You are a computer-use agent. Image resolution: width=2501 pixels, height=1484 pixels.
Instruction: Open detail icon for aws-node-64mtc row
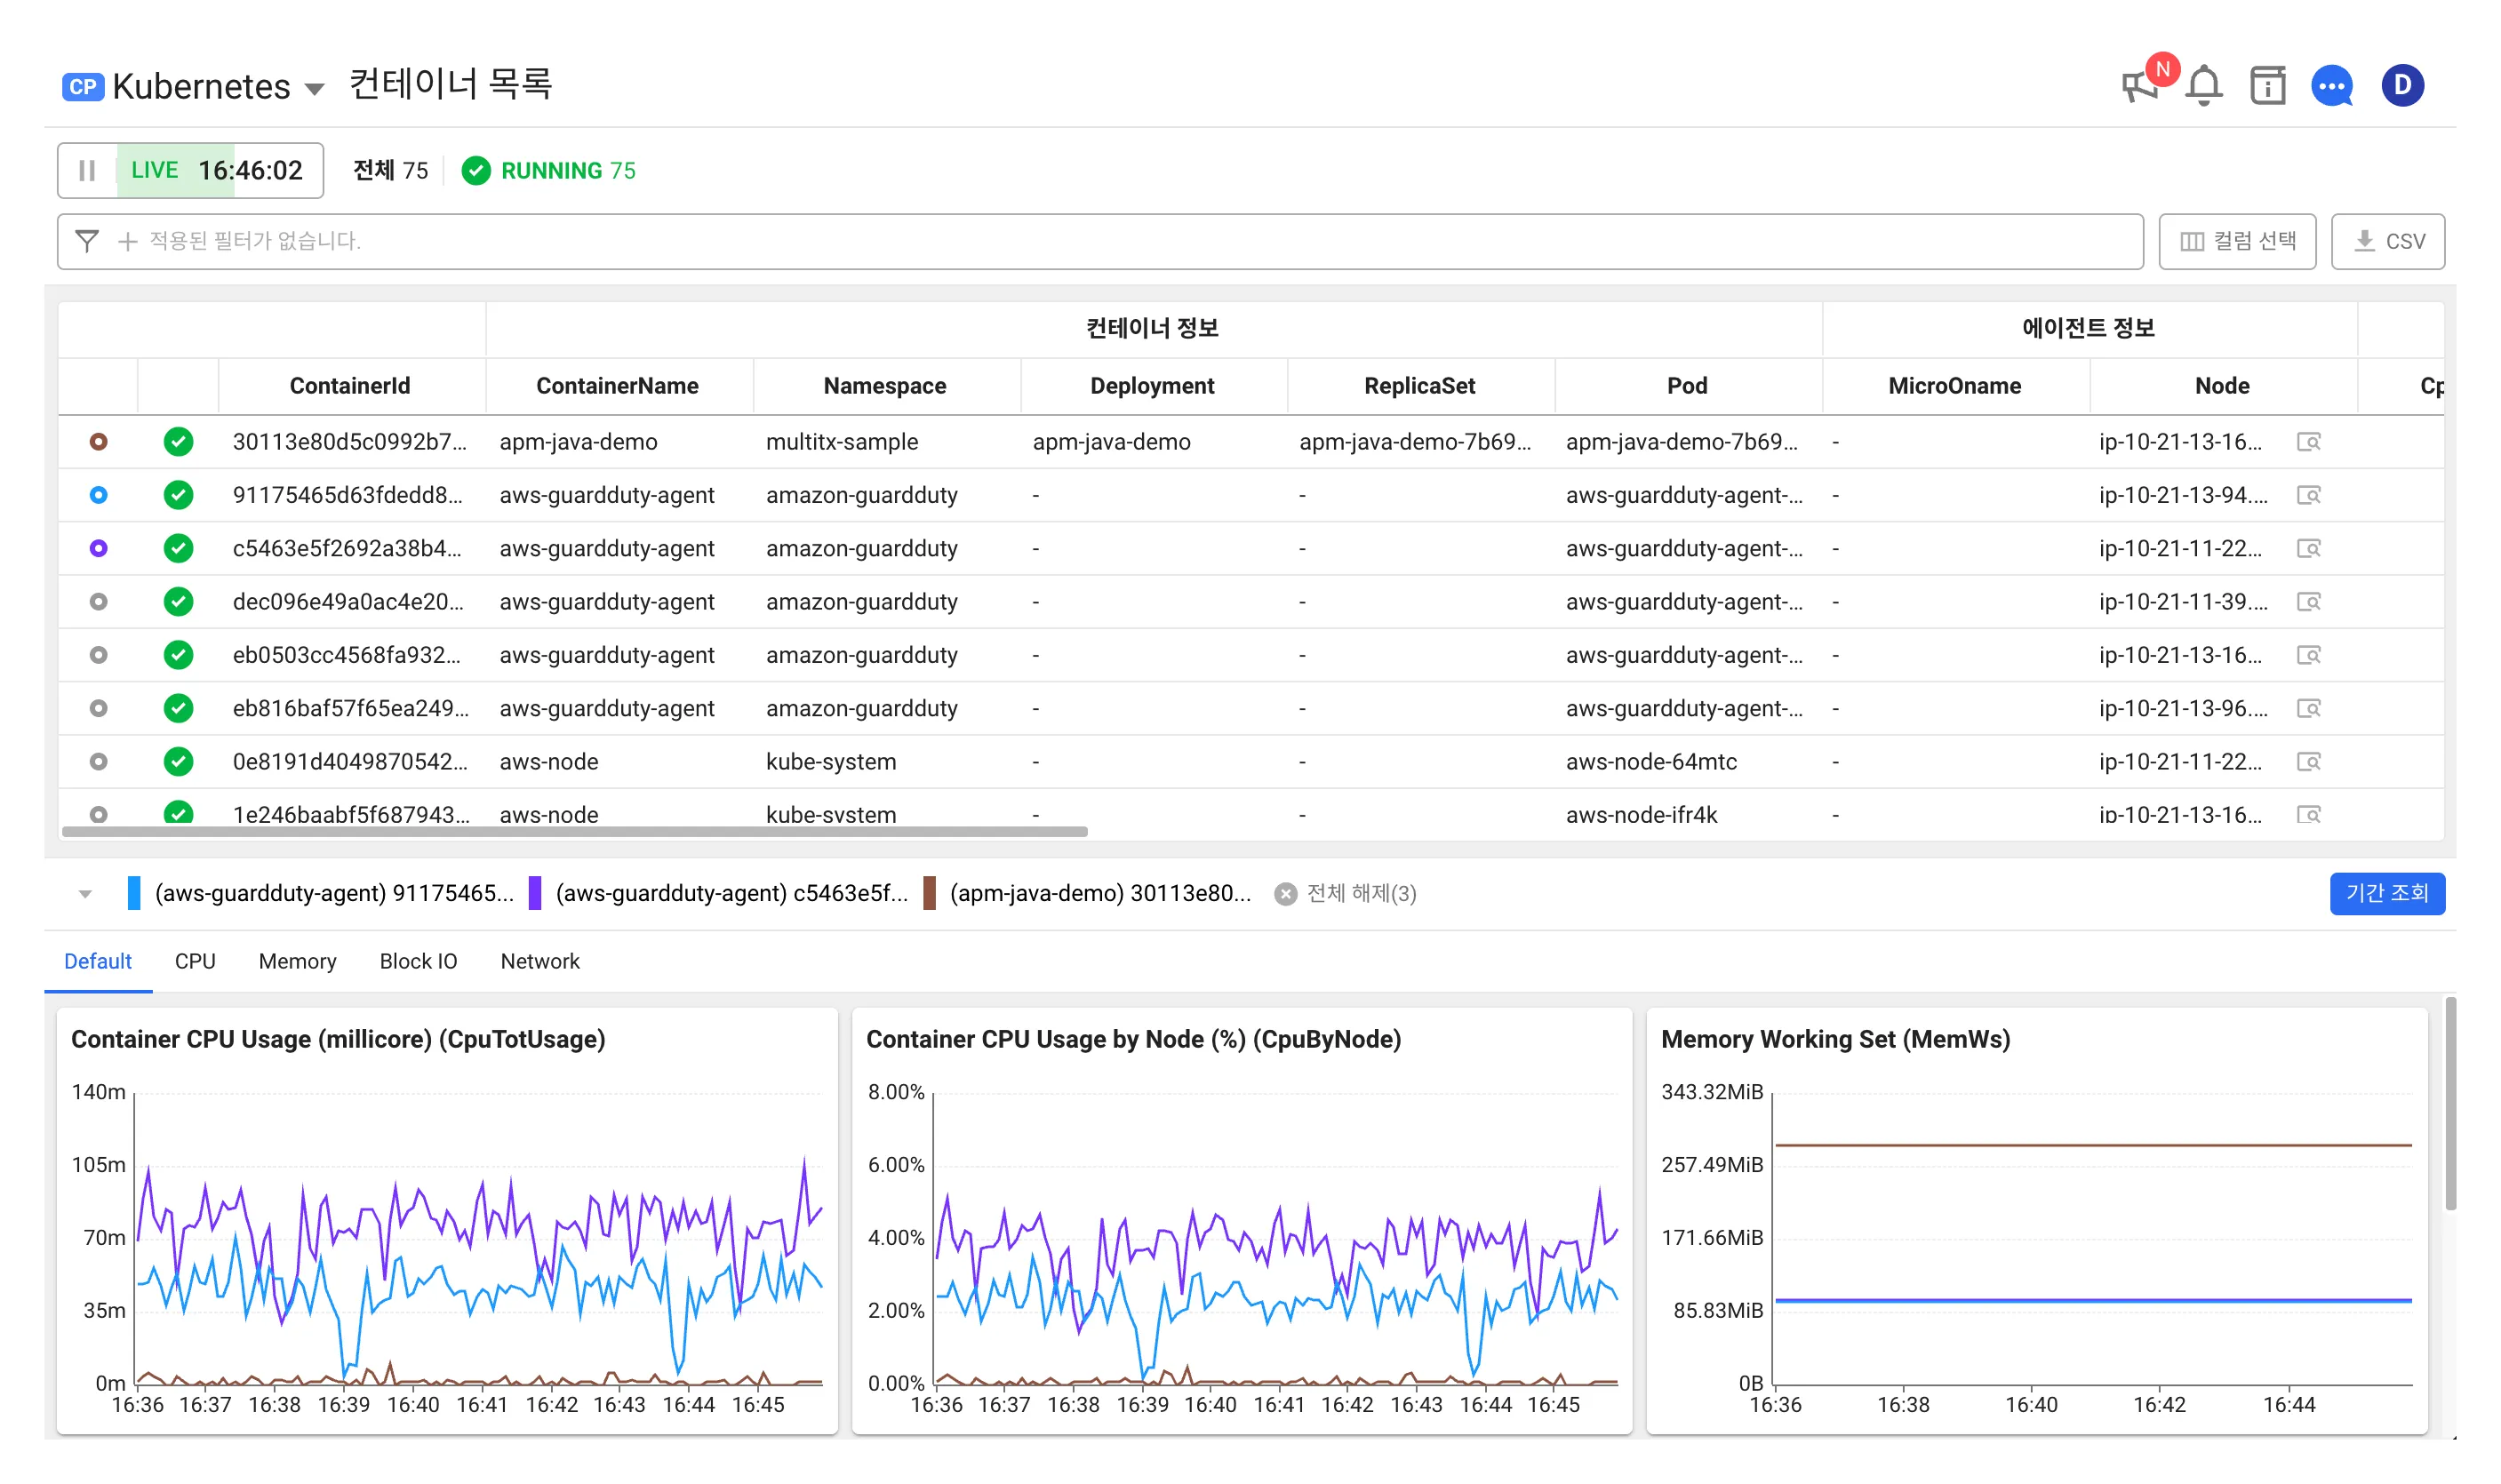pos(2308,762)
